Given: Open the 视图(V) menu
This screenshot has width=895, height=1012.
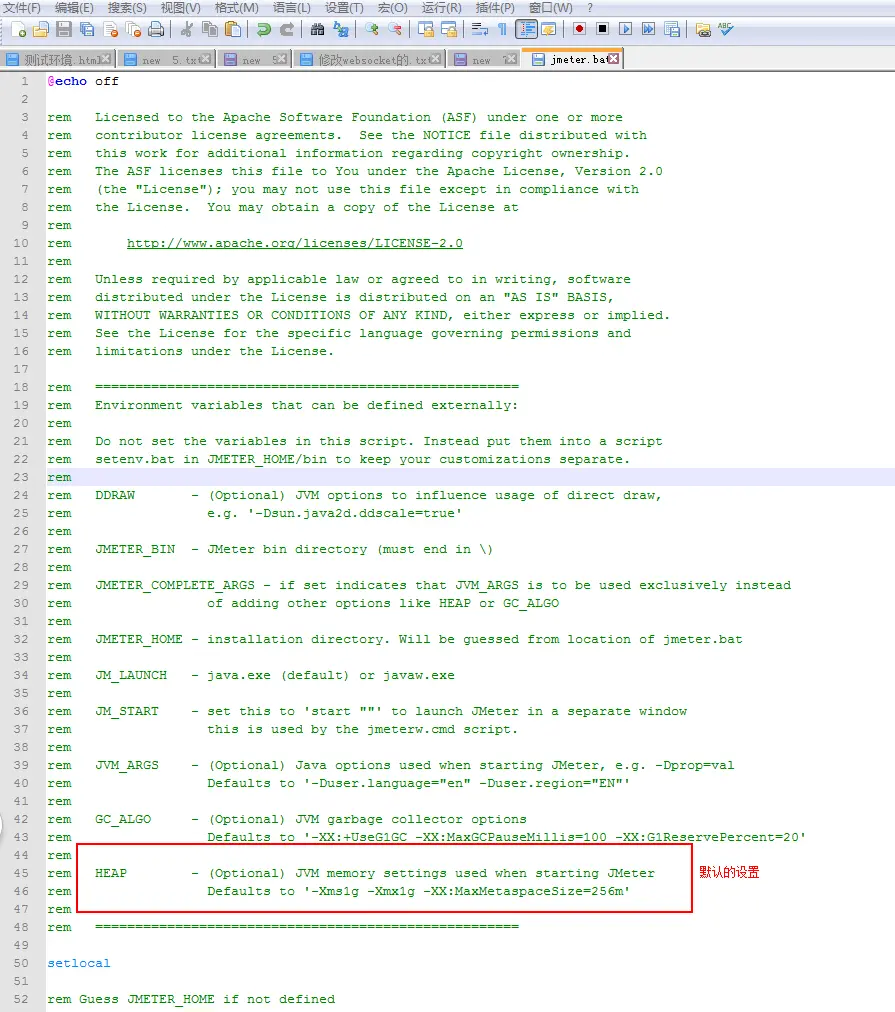Looking at the screenshot, I should pyautogui.click(x=180, y=8).
